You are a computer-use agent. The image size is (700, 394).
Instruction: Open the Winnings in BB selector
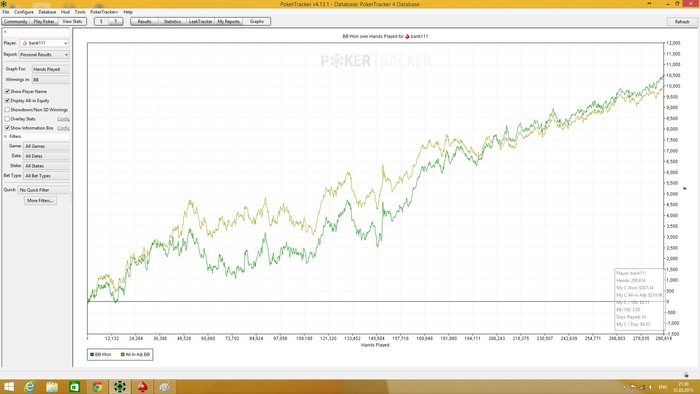click(x=50, y=79)
